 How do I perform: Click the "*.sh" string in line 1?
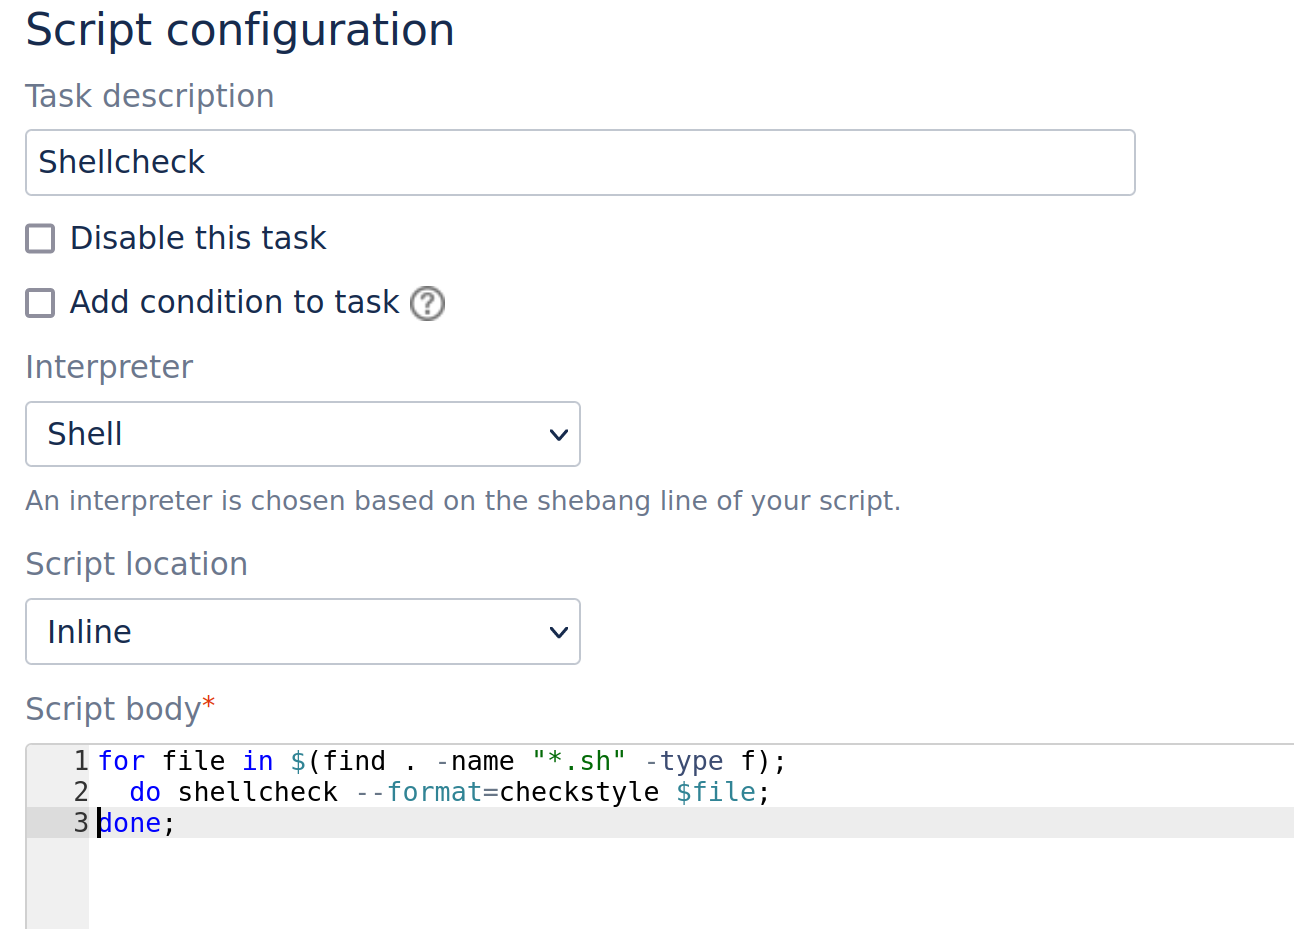click(578, 761)
